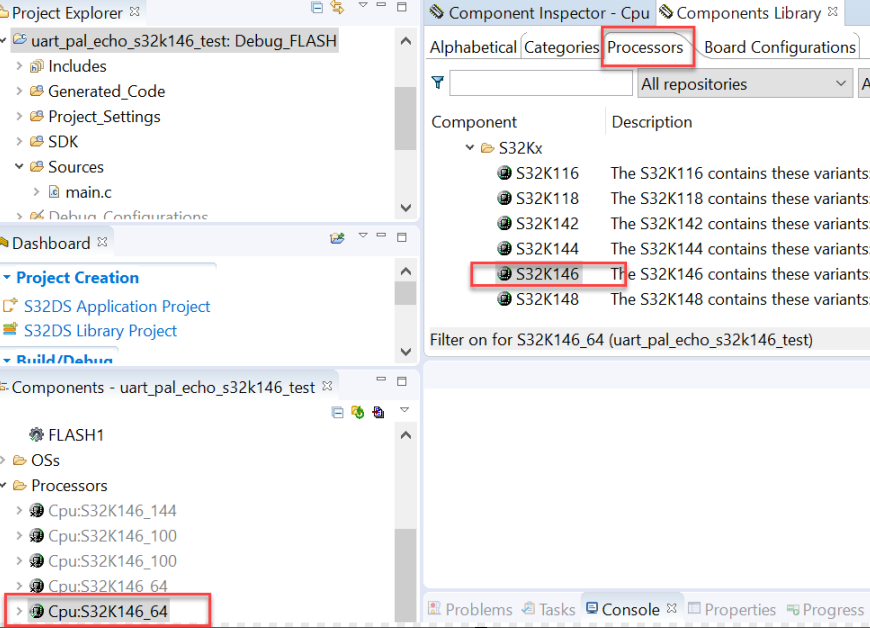Collapse all items in the Components panel
The width and height of the screenshot is (870, 628).
tap(338, 413)
